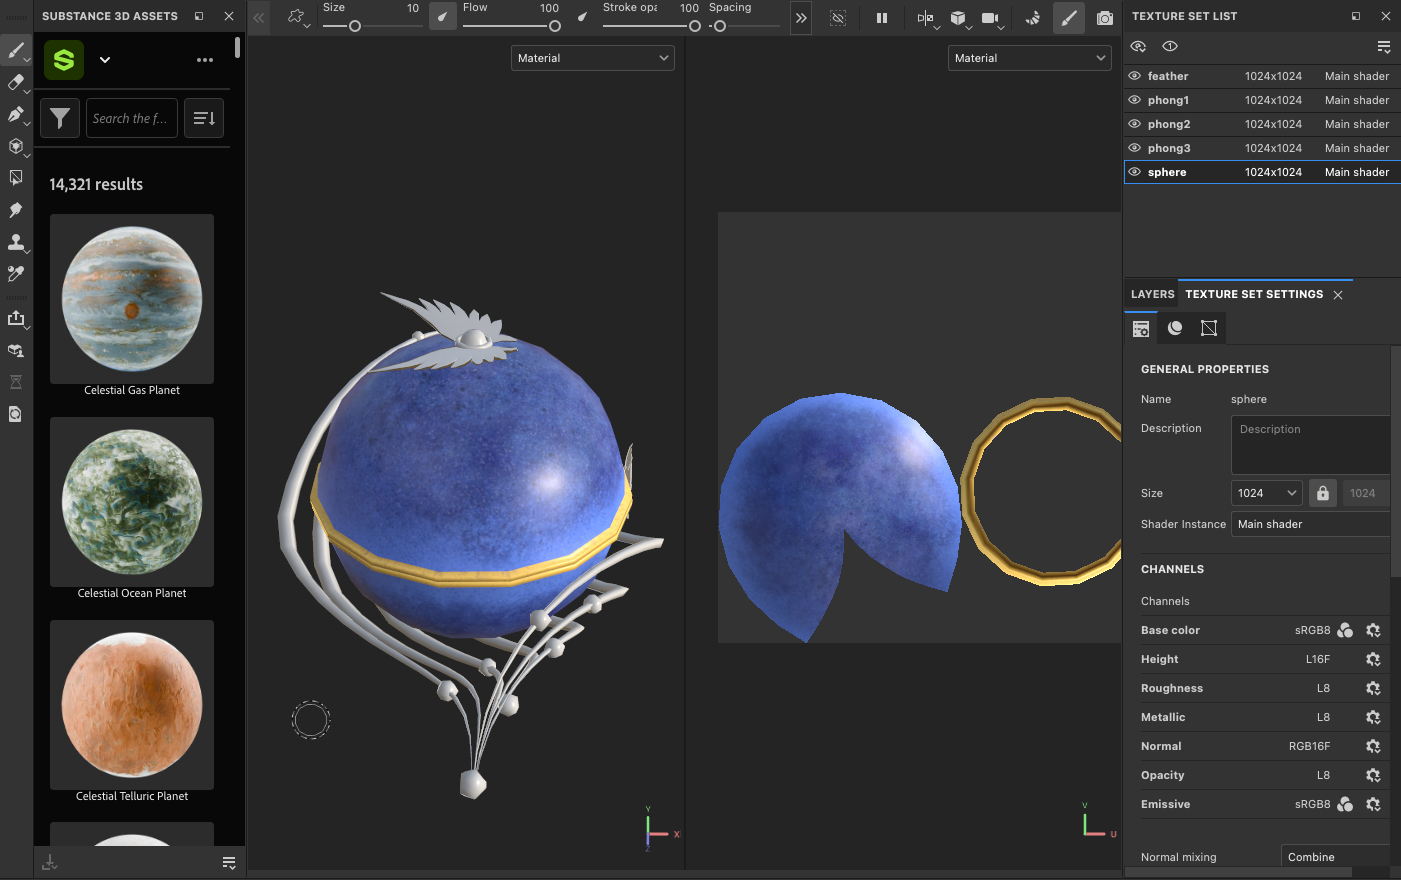Screen dimensions: 1401x880
Task: Open the texture set Size dropdown
Action: (1266, 492)
